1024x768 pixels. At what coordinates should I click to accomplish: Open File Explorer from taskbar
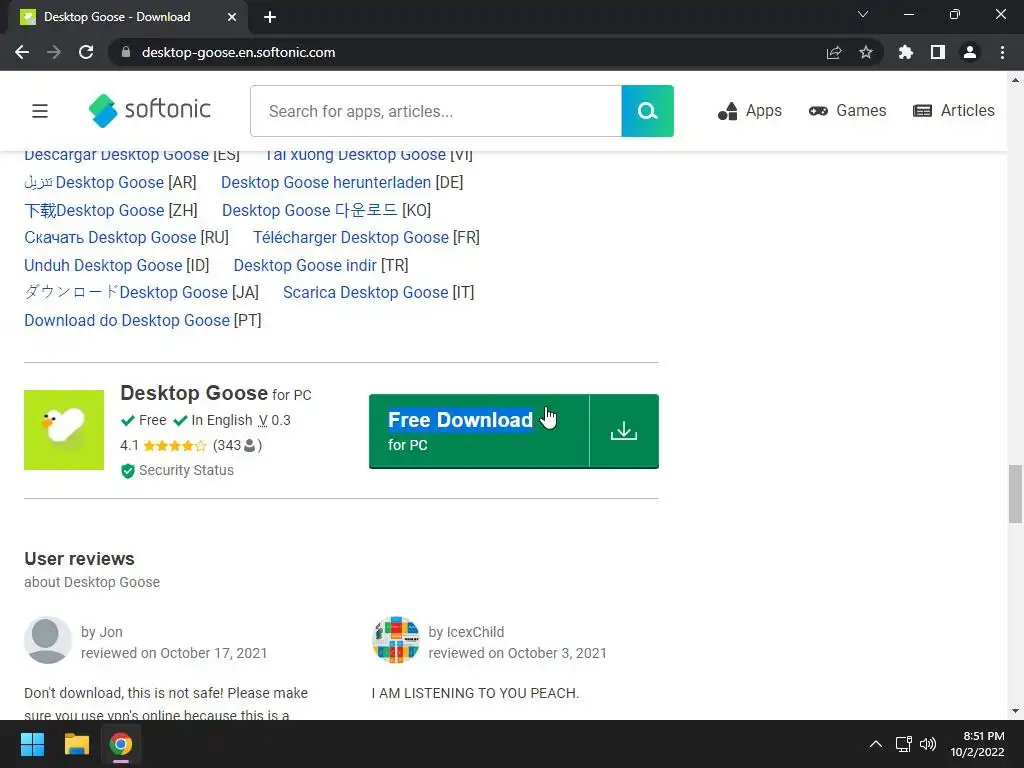click(76, 744)
